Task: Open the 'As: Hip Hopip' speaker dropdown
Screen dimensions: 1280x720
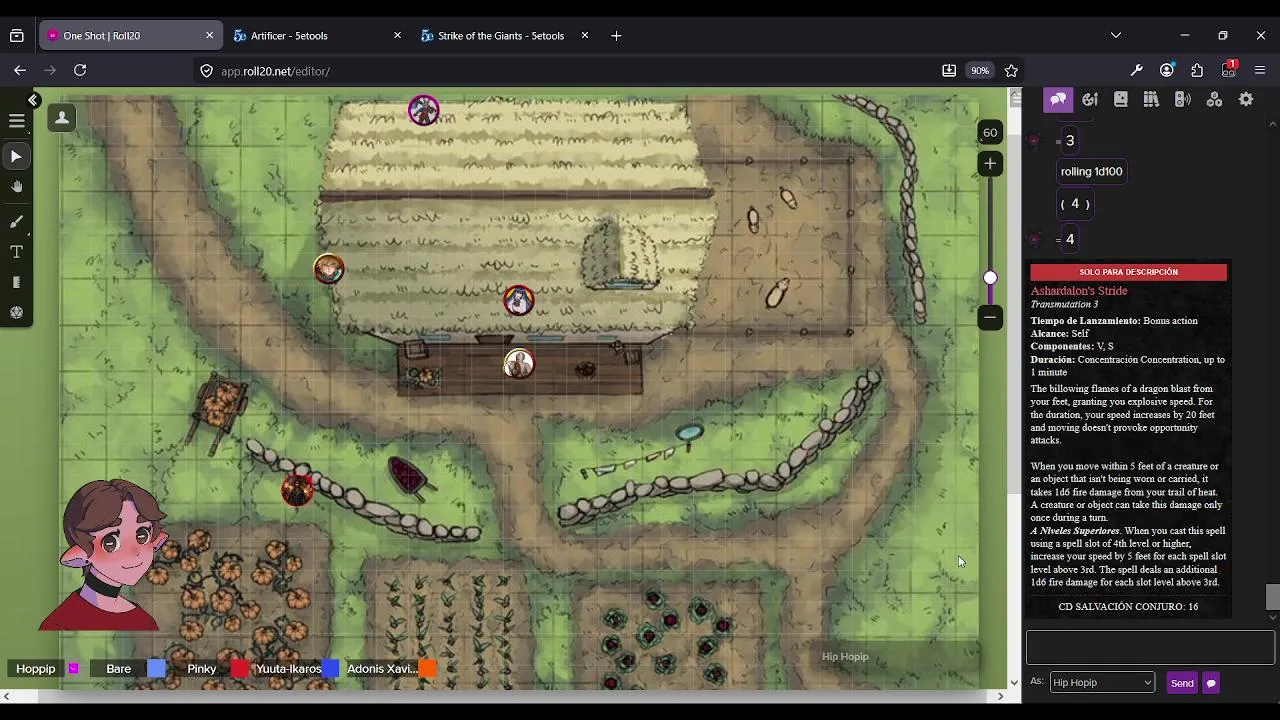Action: click(1102, 683)
